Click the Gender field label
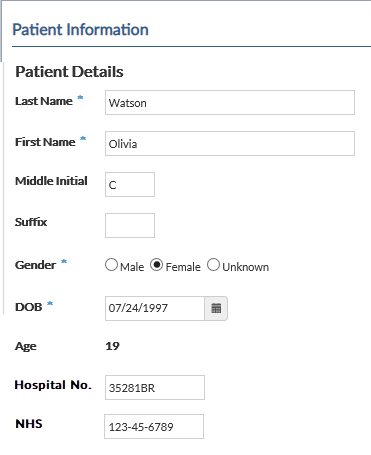Screen dimensions: 371x455 [35, 265]
